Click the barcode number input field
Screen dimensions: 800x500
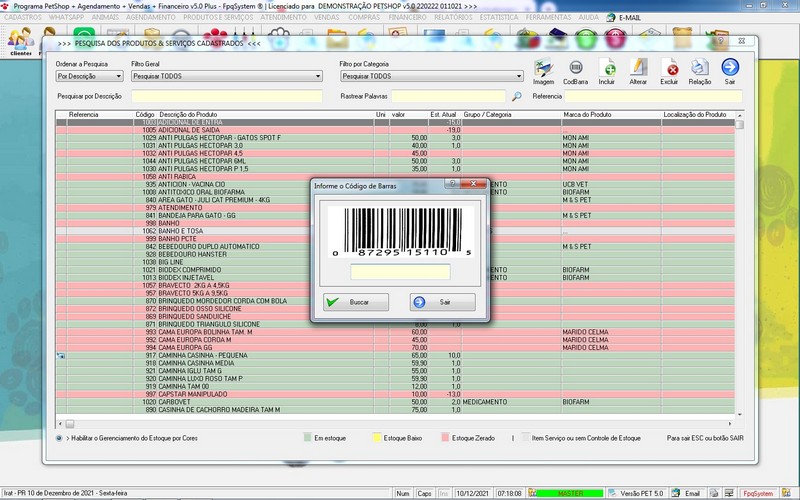click(400, 272)
